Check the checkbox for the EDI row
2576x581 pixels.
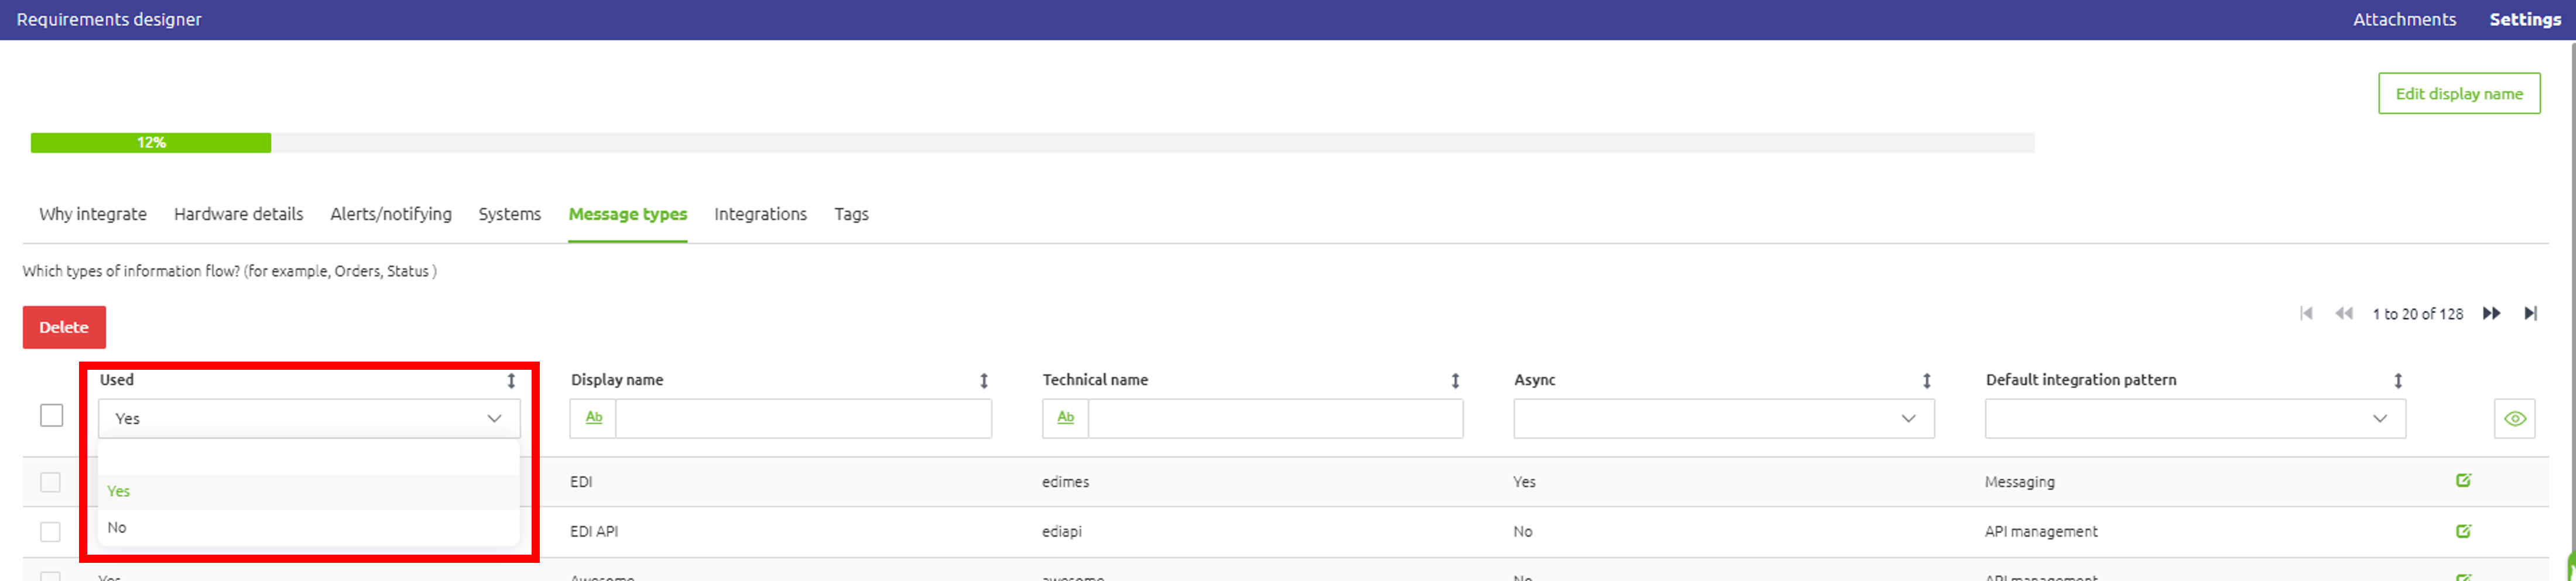tap(50, 482)
